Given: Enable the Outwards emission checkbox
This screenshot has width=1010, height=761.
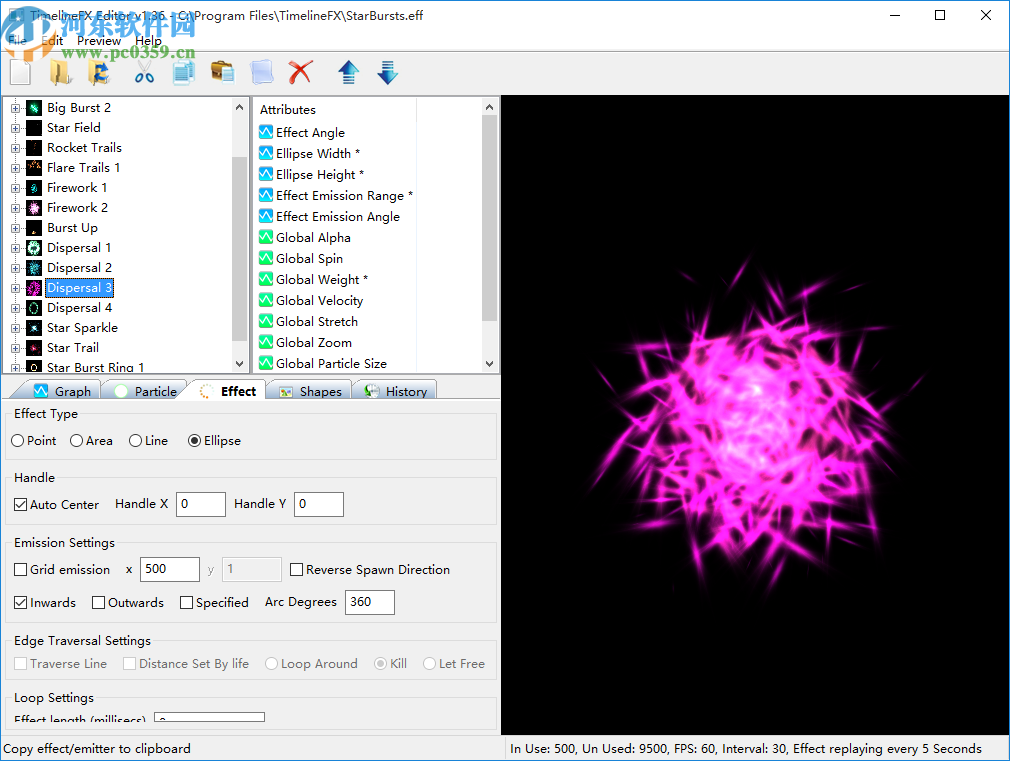Looking at the screenshot, I should pyautogui.click(x=97, y=602).
